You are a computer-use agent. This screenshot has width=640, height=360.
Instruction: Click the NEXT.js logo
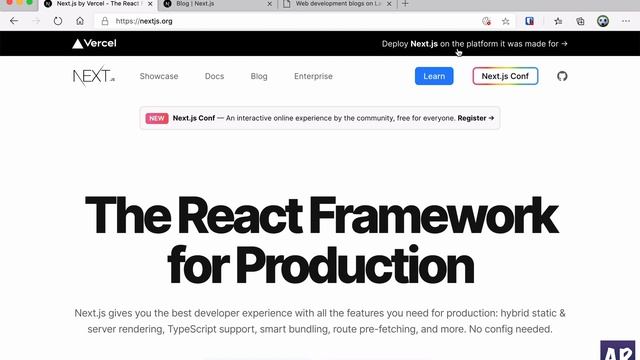click(93, 76)
